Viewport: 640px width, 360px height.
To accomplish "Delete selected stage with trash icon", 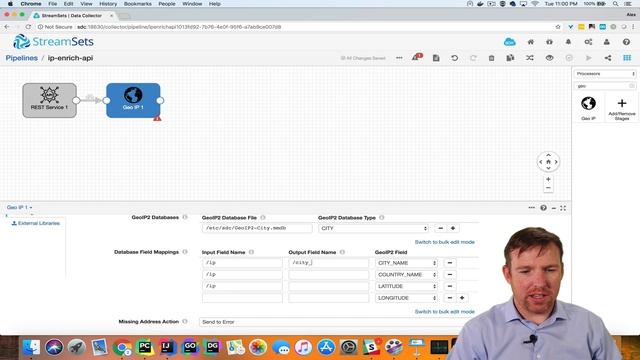I will tap(491, 58).
